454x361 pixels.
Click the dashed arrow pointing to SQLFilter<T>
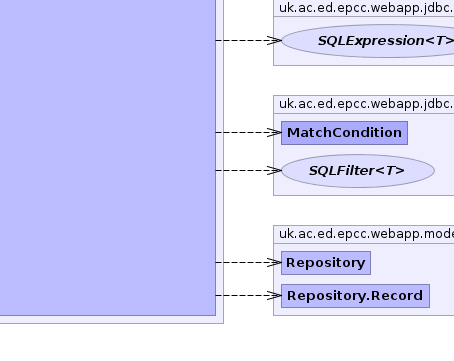249,170
